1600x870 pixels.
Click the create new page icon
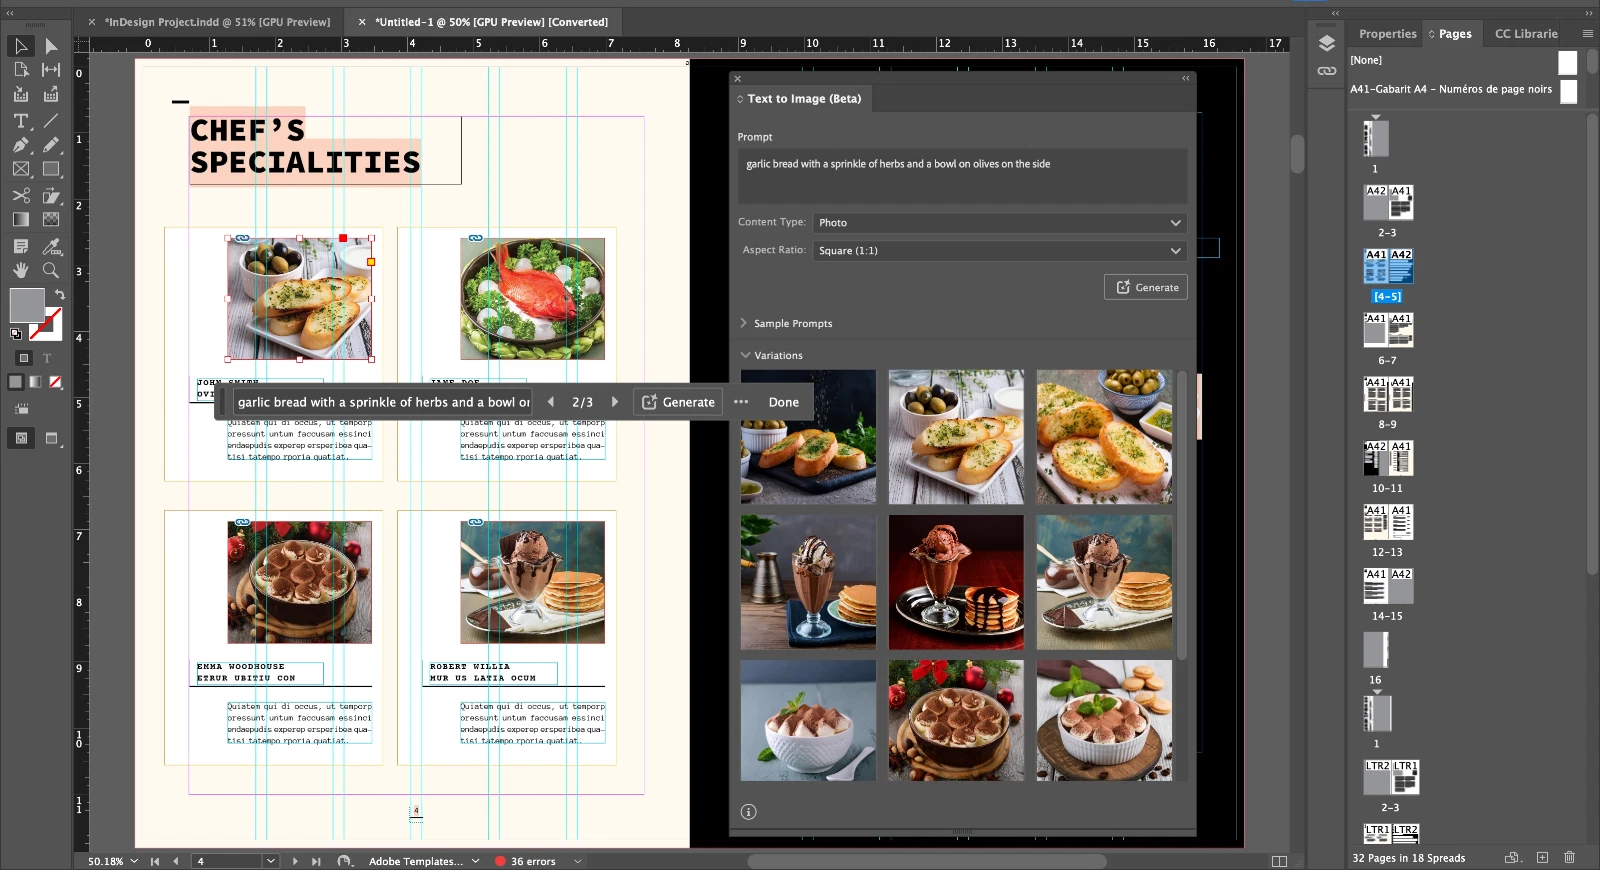[x=1542, y=857]
